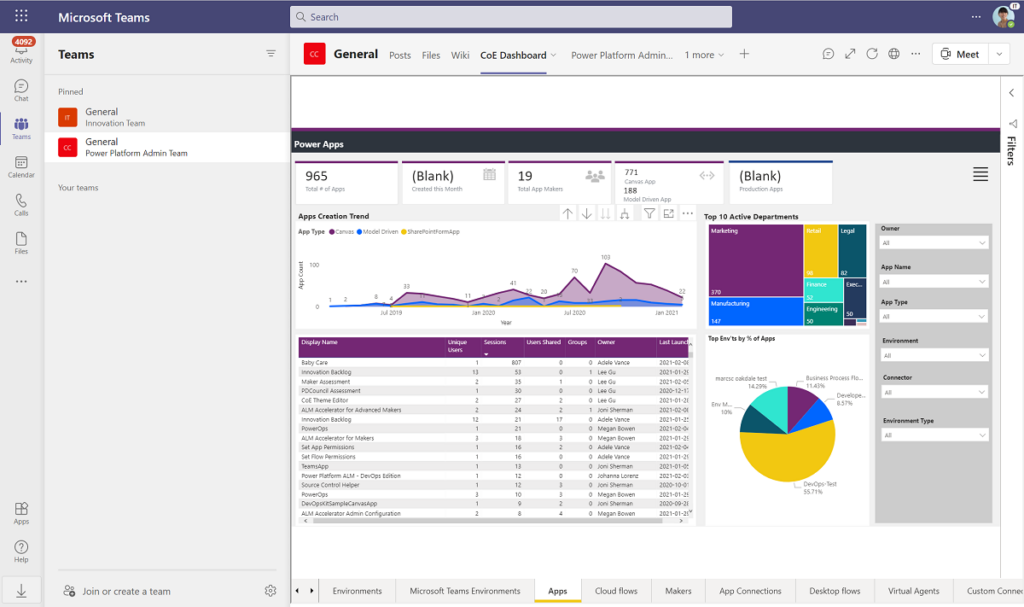Click the expand all down one level icon
1024x607 pixels.
click(603, 214)
